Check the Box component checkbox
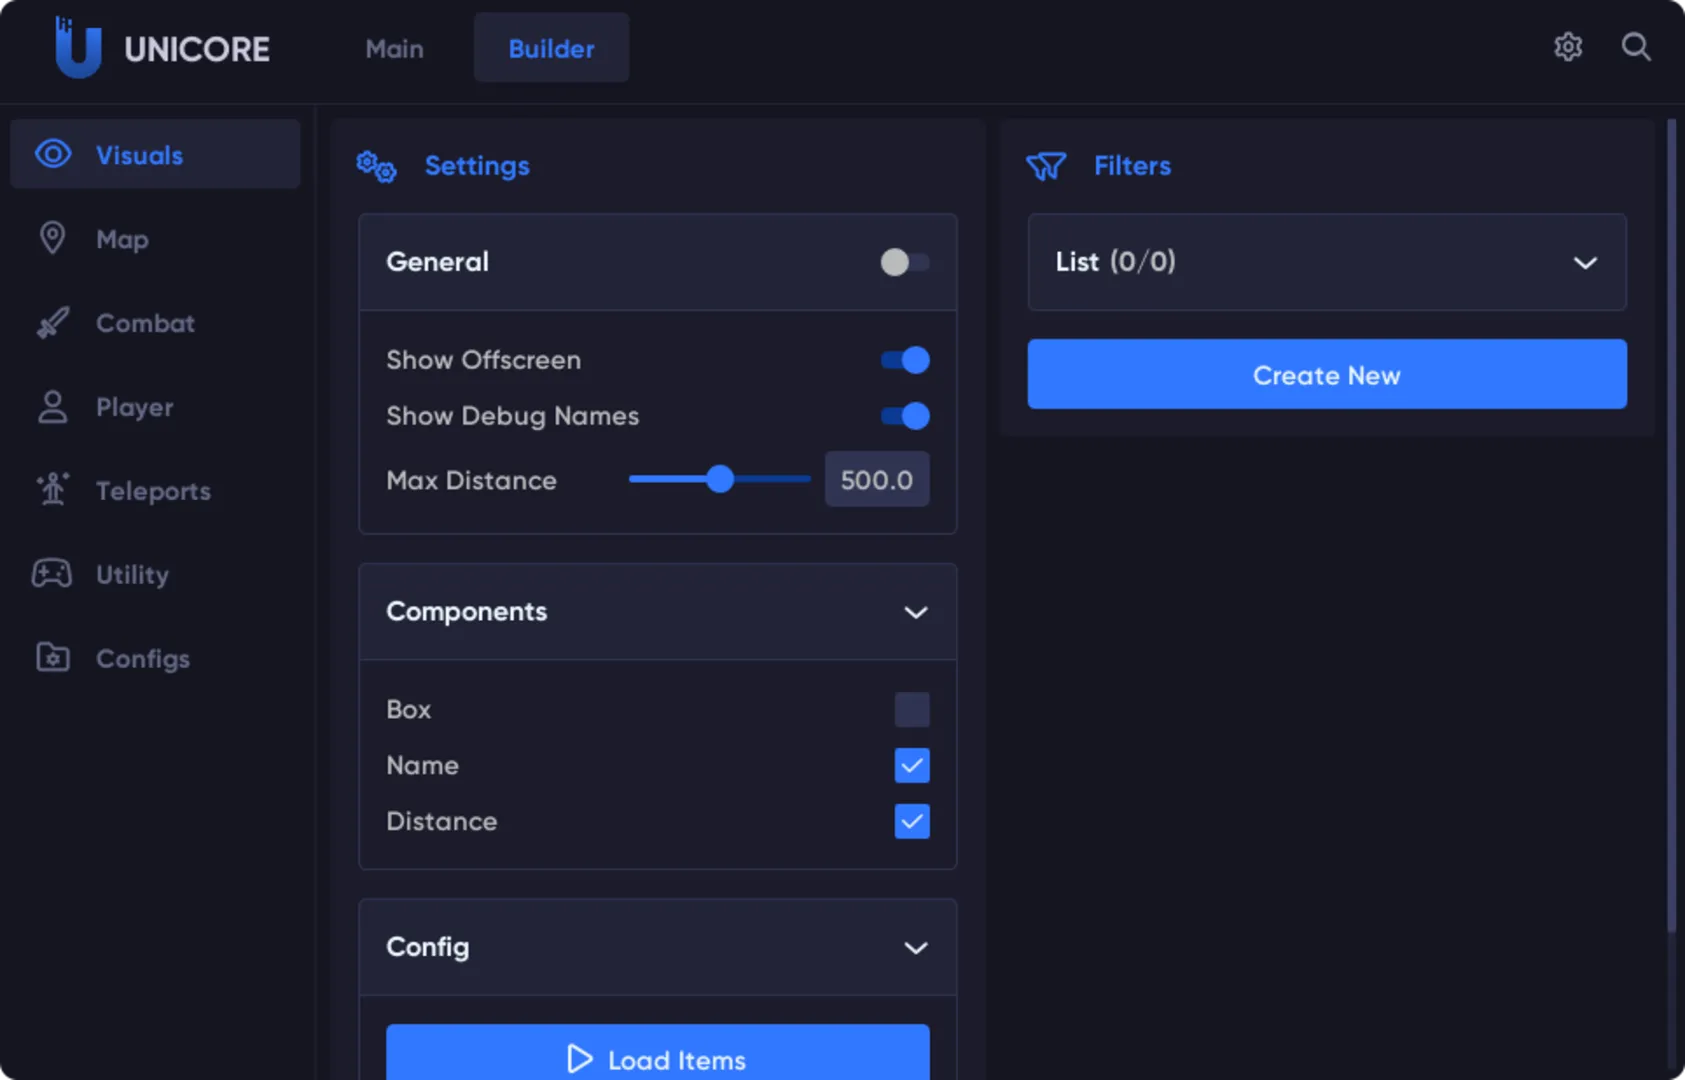This screenshot has height=1080, width=1685. [911, 709]
